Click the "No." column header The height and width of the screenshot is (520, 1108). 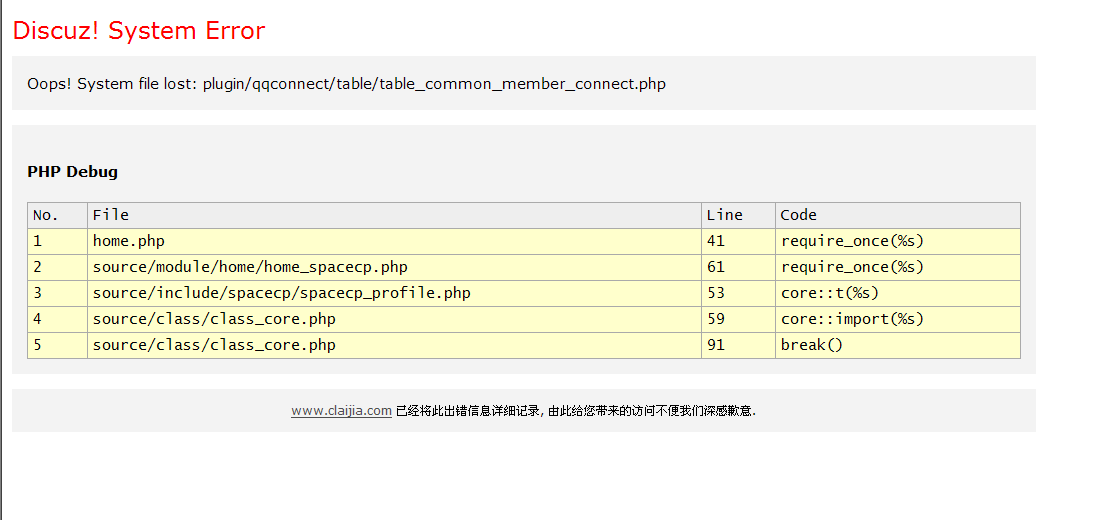coord(46,215)
